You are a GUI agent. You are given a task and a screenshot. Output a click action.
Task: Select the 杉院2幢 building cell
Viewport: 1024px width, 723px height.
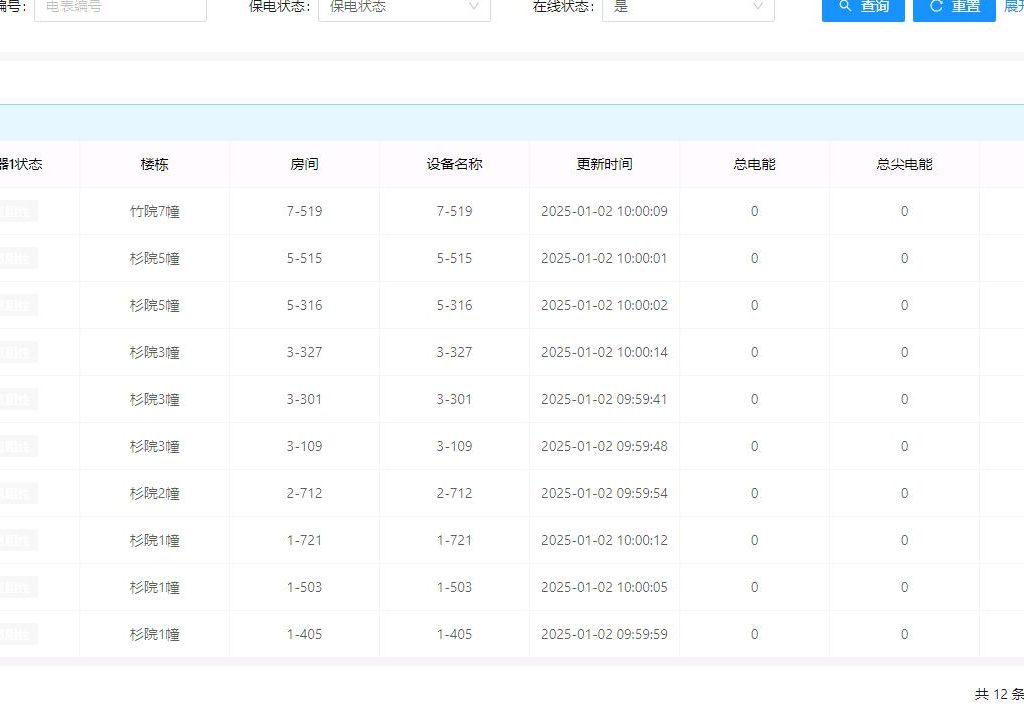click(x=155, y=494)
